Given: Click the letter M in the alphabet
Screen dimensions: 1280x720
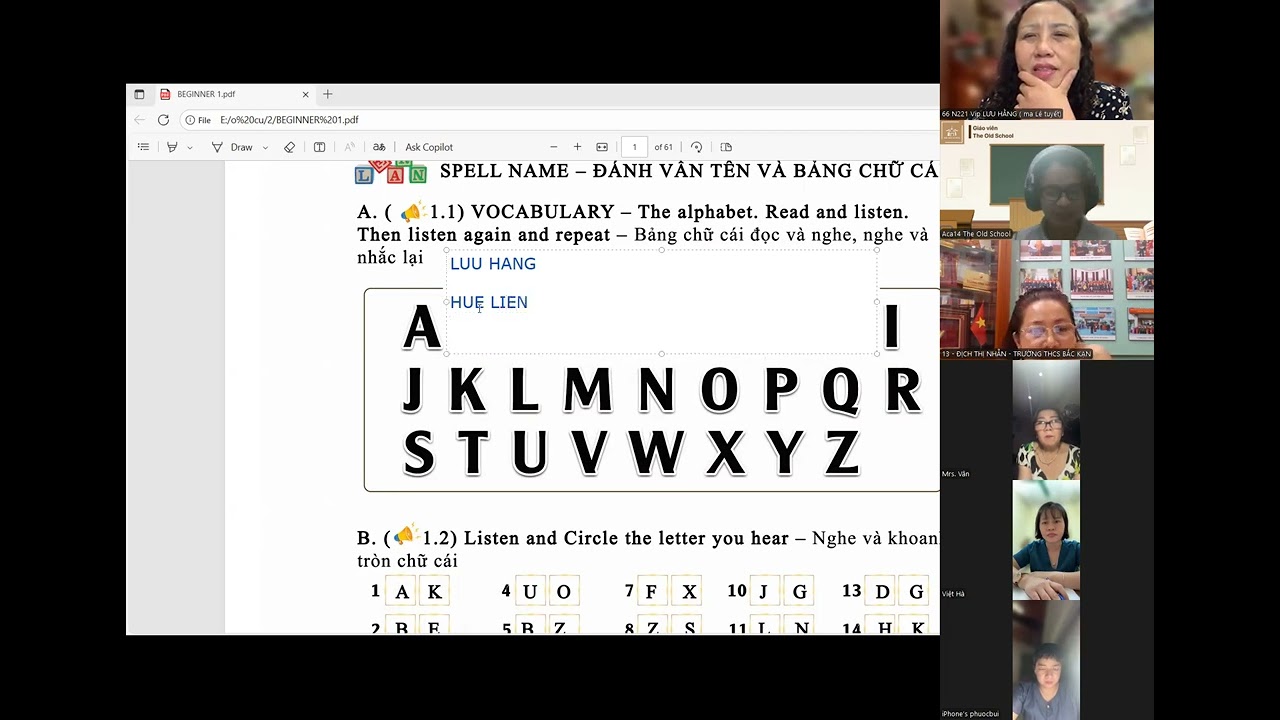Looking at the screenshot, I should pos(587,391).
